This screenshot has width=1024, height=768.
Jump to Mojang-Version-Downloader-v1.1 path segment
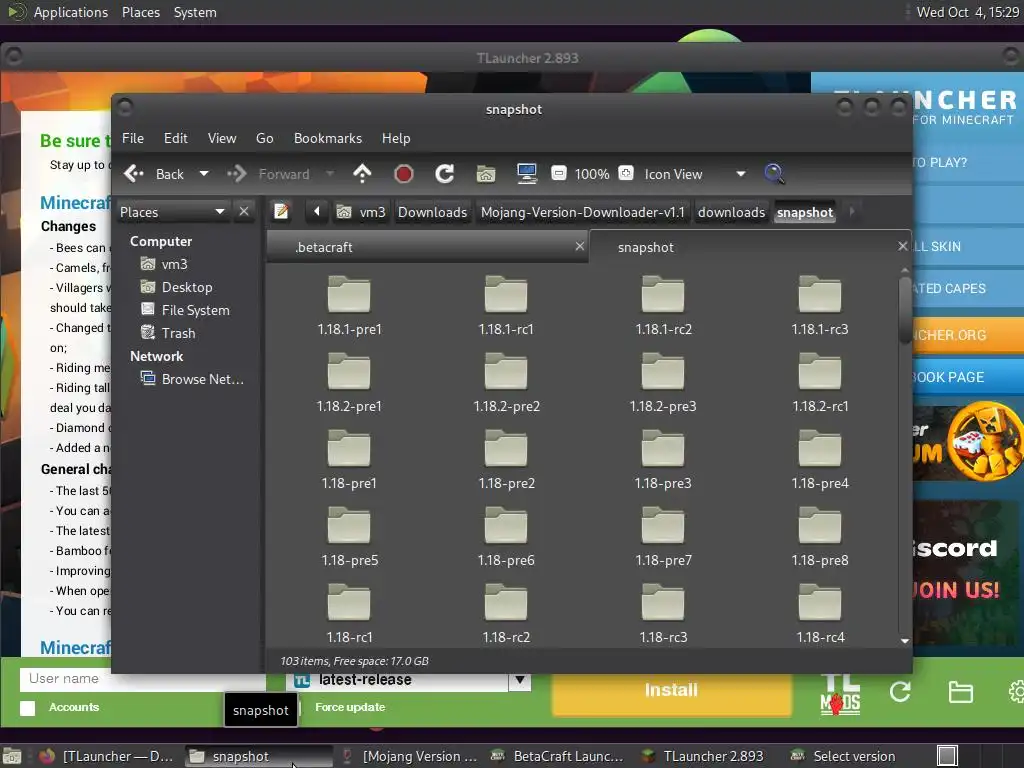[583, 212]
